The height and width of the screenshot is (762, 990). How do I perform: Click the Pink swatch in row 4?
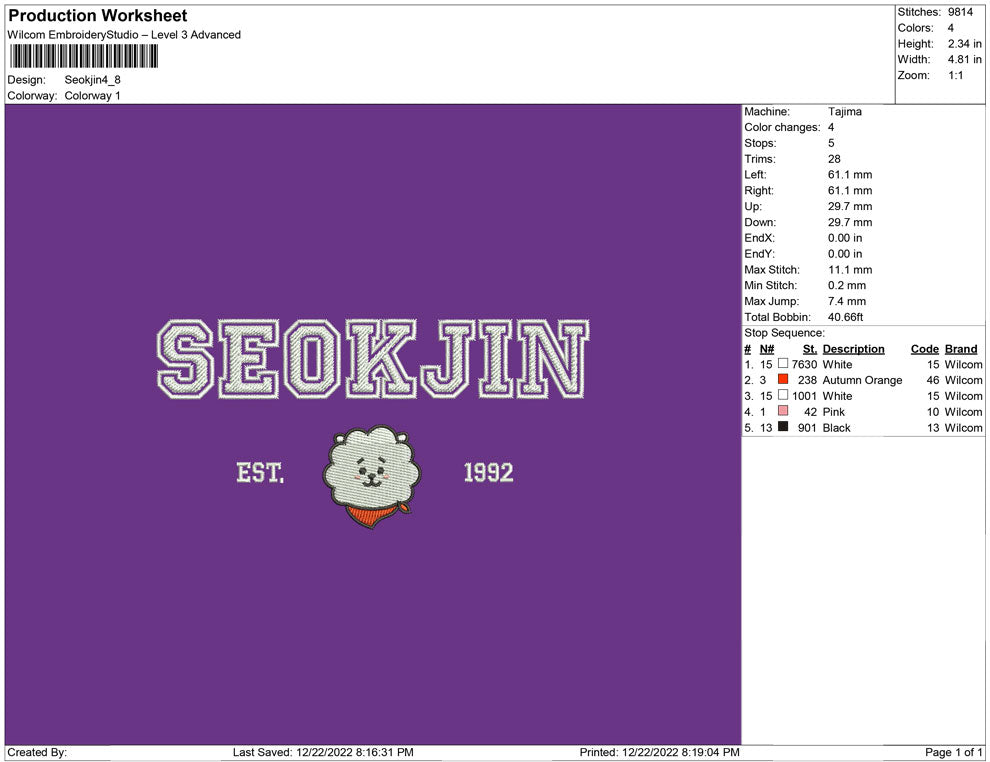(x=784, y=412)
